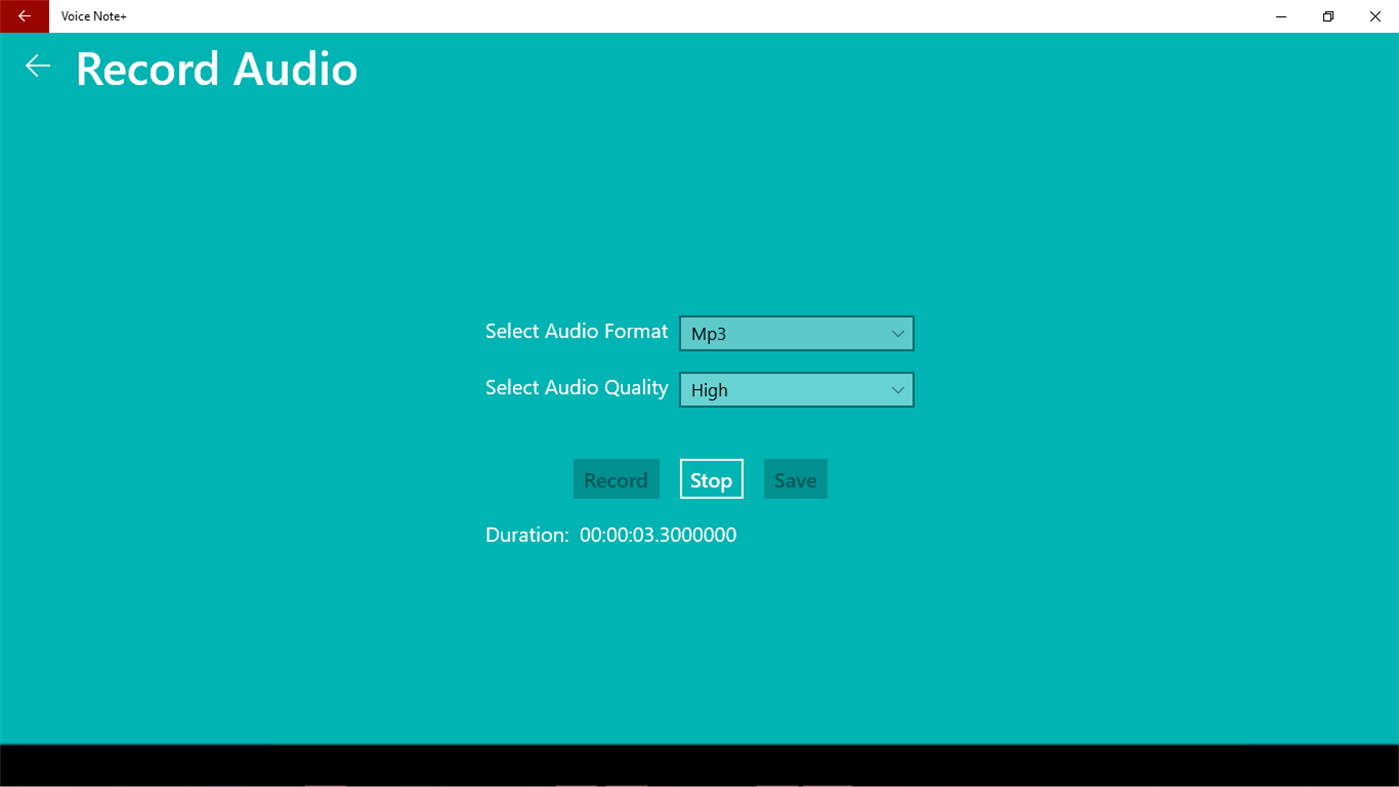
Task: Click the Select Audio Quality label
Action: [x=576, y=388]
